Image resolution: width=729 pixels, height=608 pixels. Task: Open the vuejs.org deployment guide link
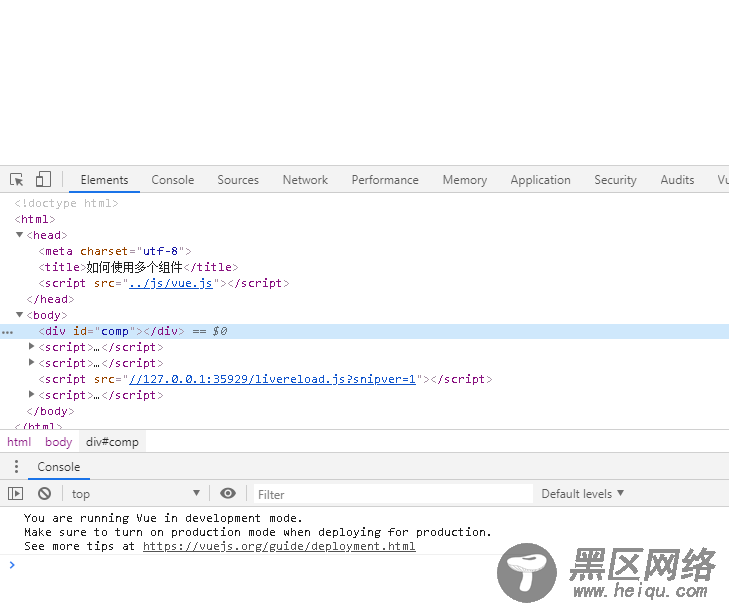[x=279, y=546]
